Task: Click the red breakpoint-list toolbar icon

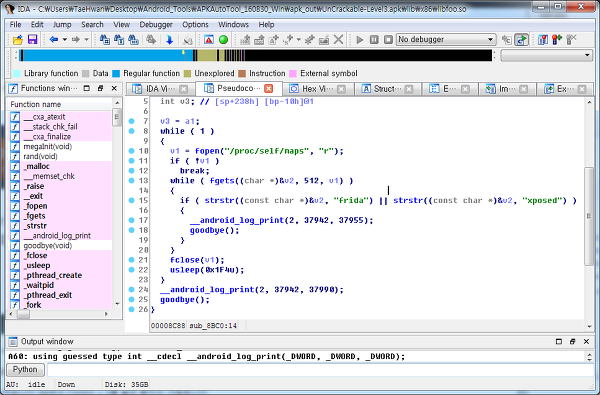Action: [557, 39]
